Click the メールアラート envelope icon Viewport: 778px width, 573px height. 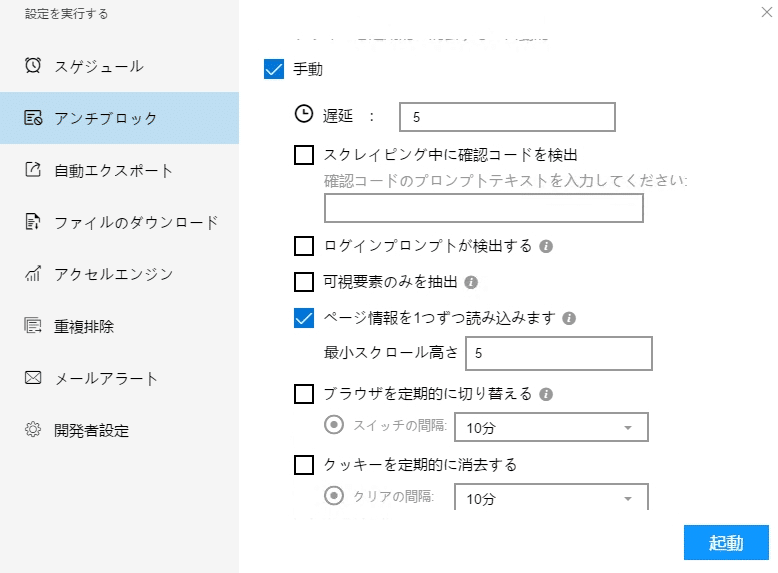33,378
